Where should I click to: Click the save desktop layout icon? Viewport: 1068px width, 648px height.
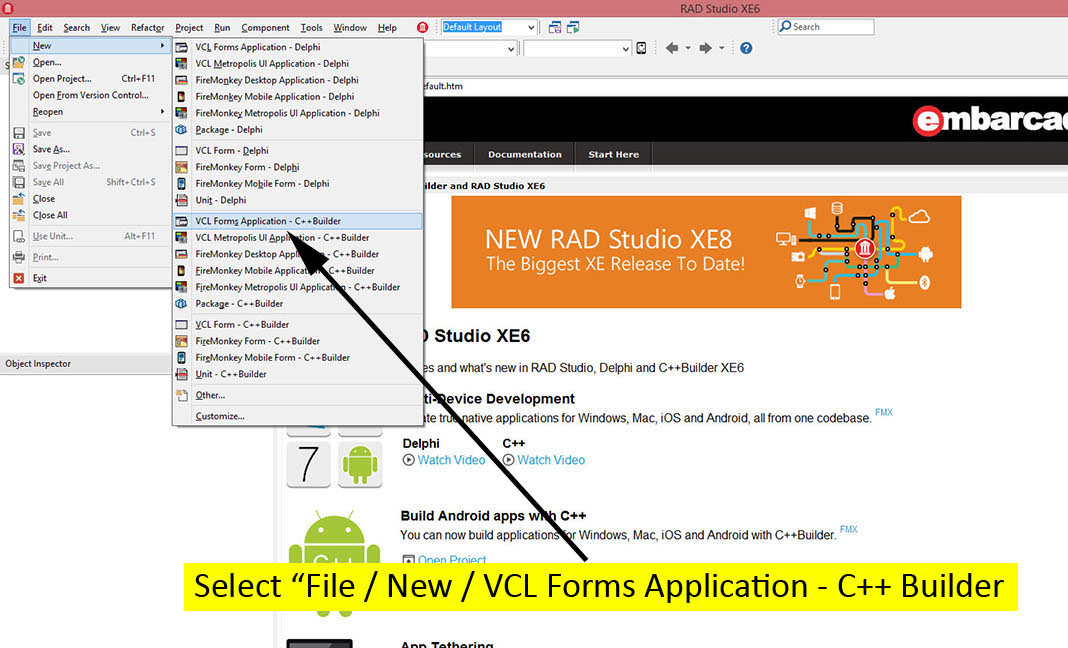pos(555,27)
